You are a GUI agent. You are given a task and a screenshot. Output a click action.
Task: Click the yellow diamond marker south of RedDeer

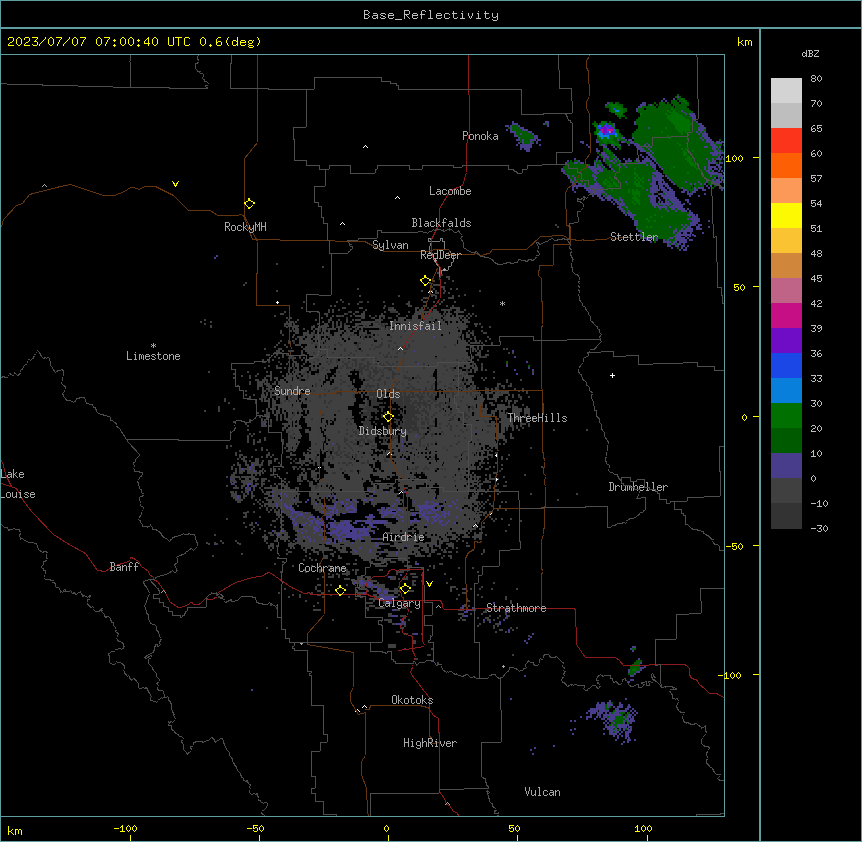(x=426, y=281)
